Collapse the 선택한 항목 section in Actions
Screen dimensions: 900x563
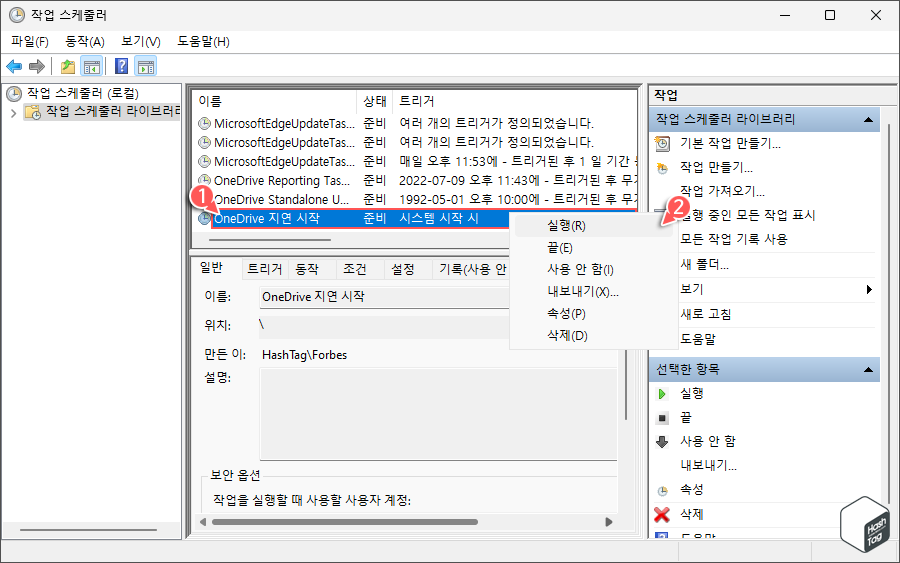point(868,370)
